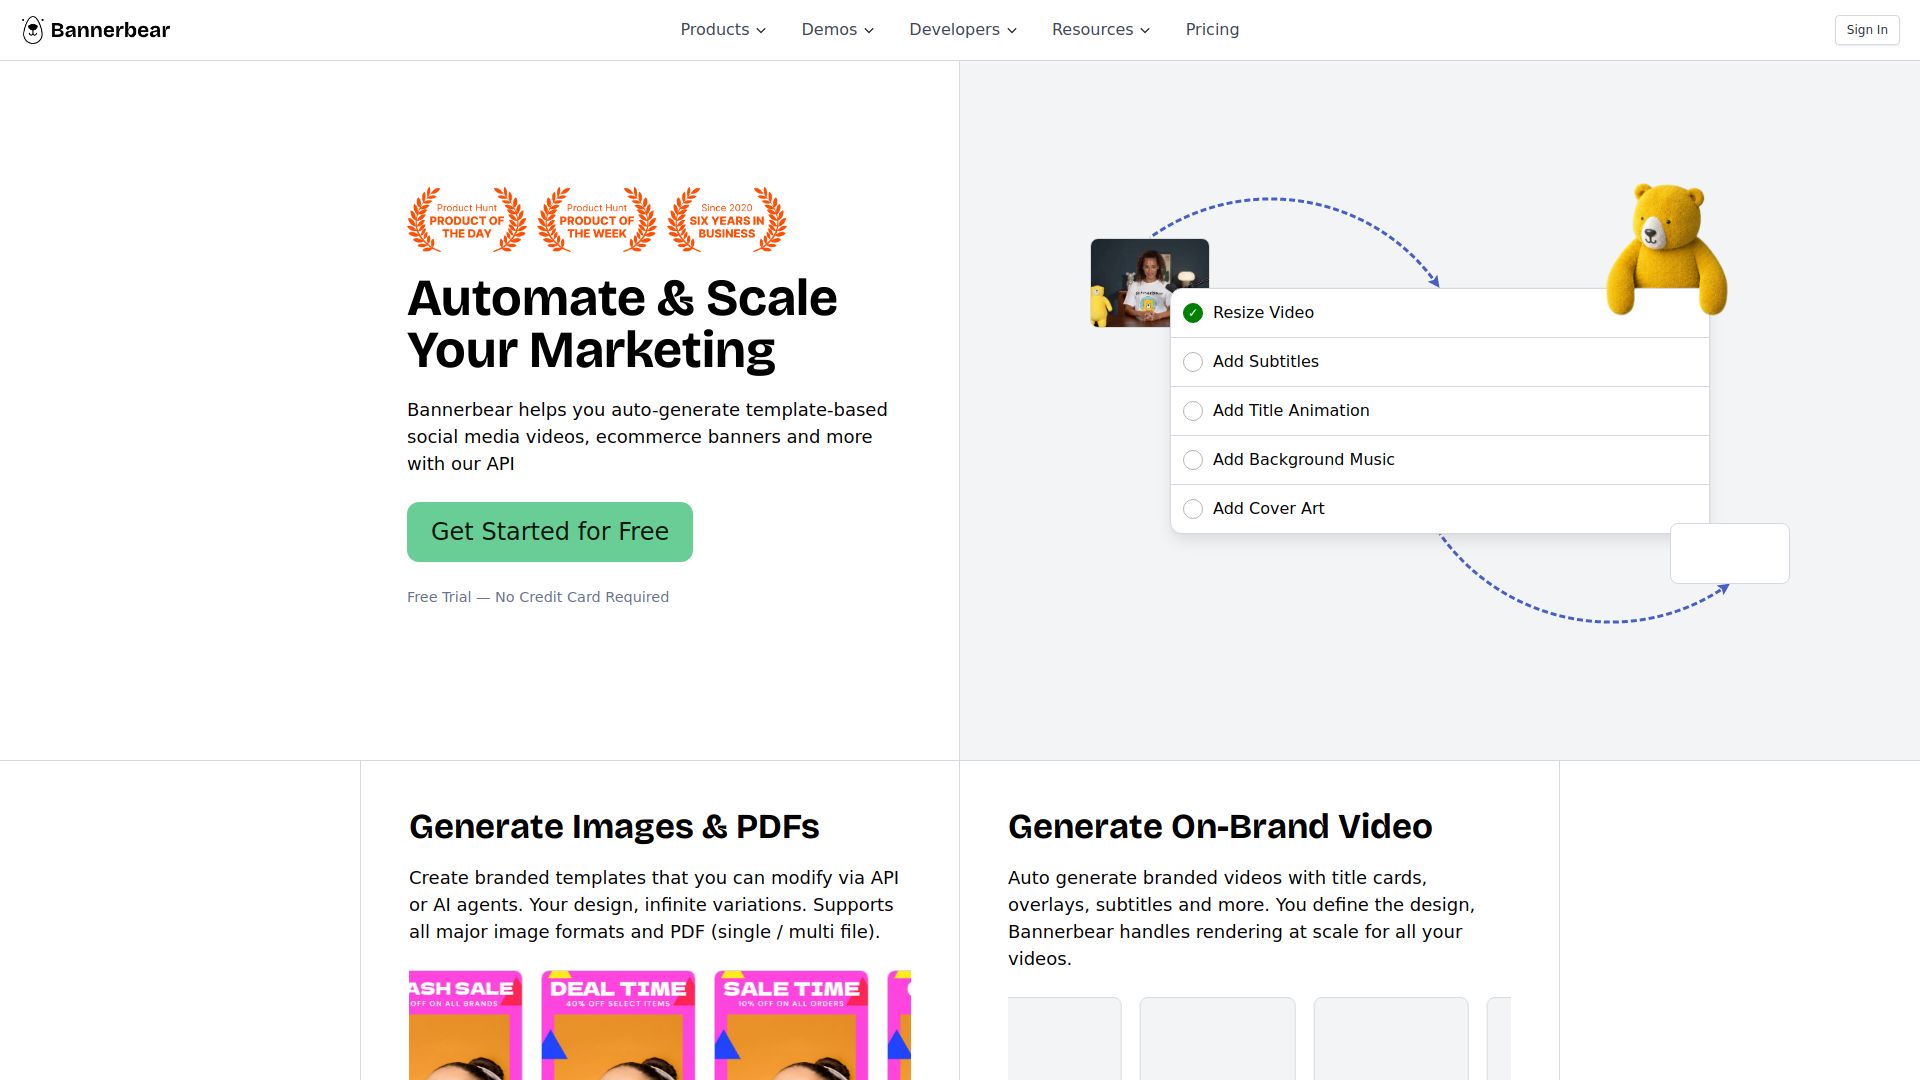Image resolution: width=1920 pixels, height=1080 pixels.
Task: Click the Product of the Week badge
Action: point(597,220)
